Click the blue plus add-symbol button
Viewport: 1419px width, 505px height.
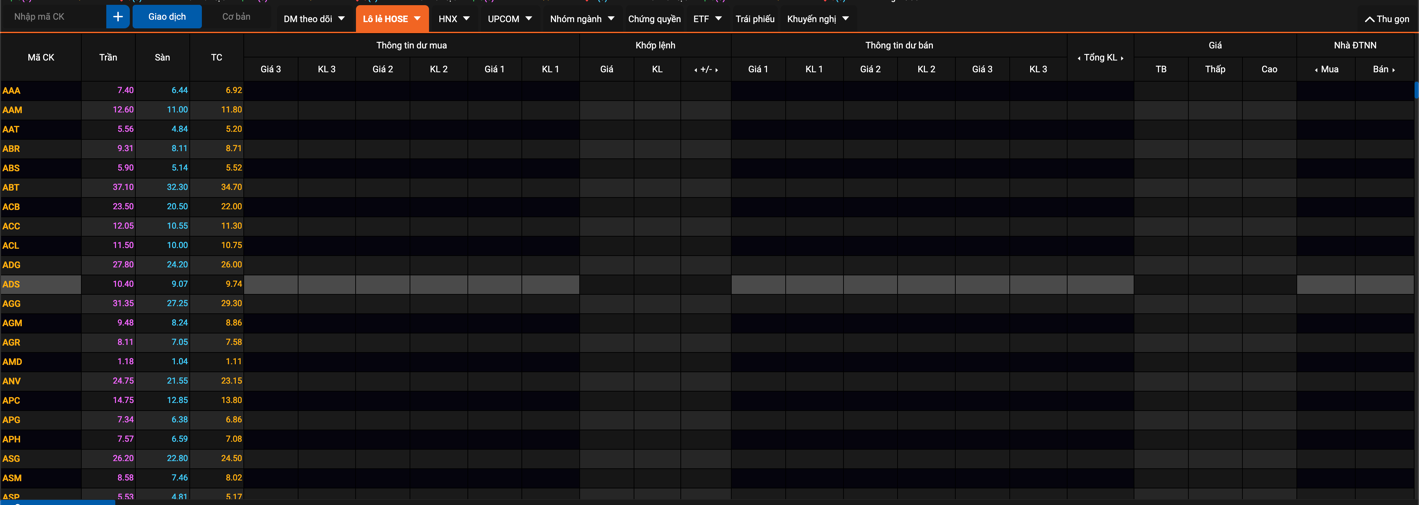(x=117, y=17)
